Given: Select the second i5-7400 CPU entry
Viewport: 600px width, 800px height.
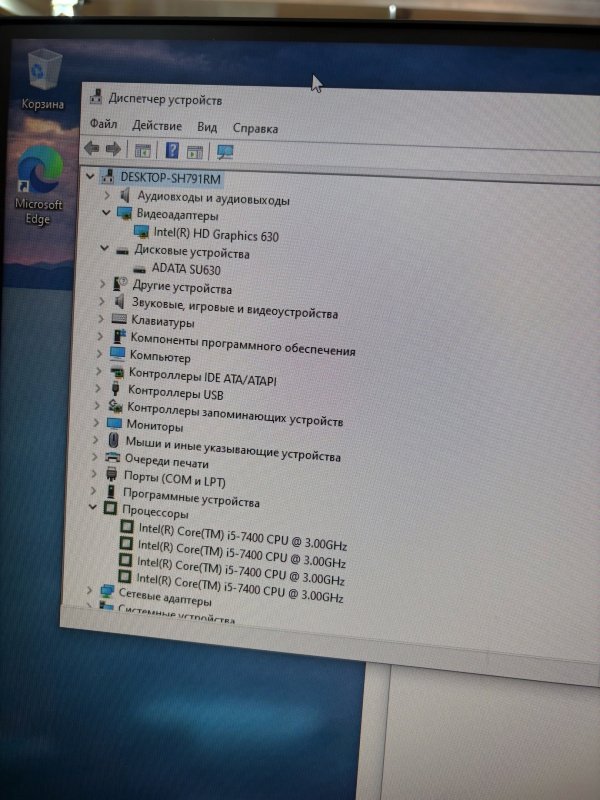Looking at the screenshot, I should click(x=241, y=554).
